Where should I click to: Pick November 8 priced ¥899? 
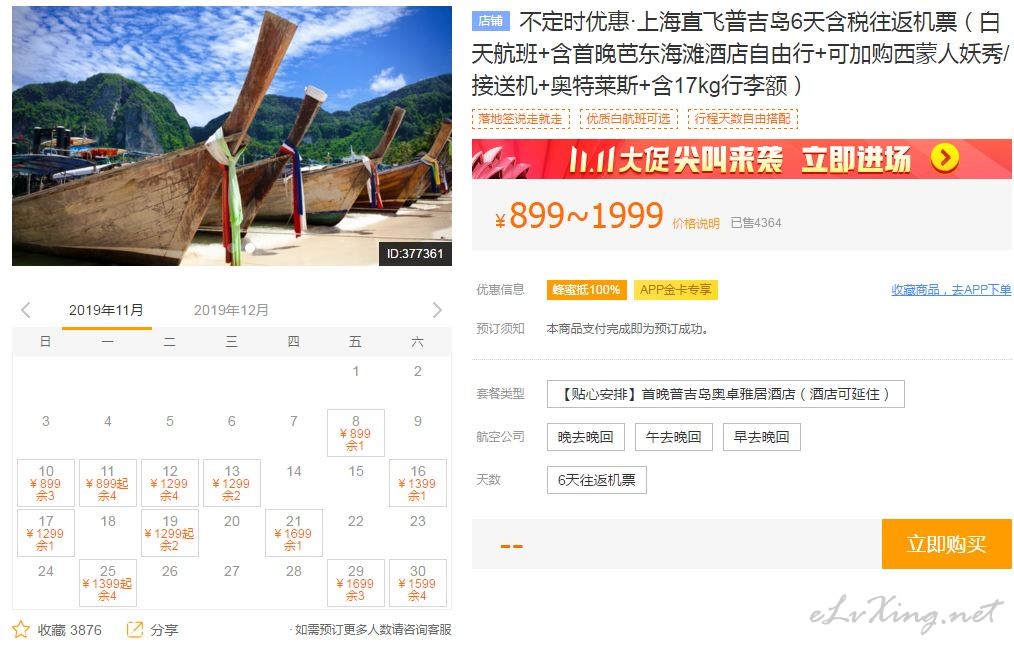(x=356, y=433)
